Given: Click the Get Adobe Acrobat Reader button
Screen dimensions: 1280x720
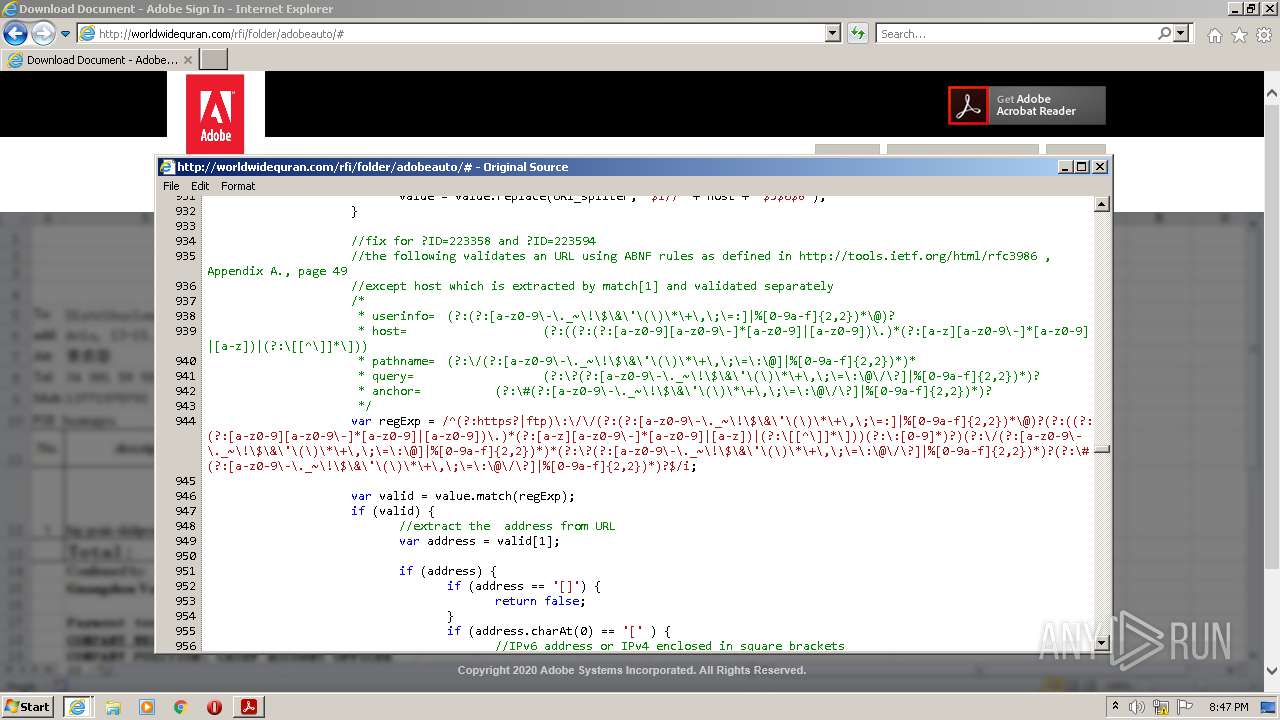Looking at the screenshot, I should [x=1027, y=105].
